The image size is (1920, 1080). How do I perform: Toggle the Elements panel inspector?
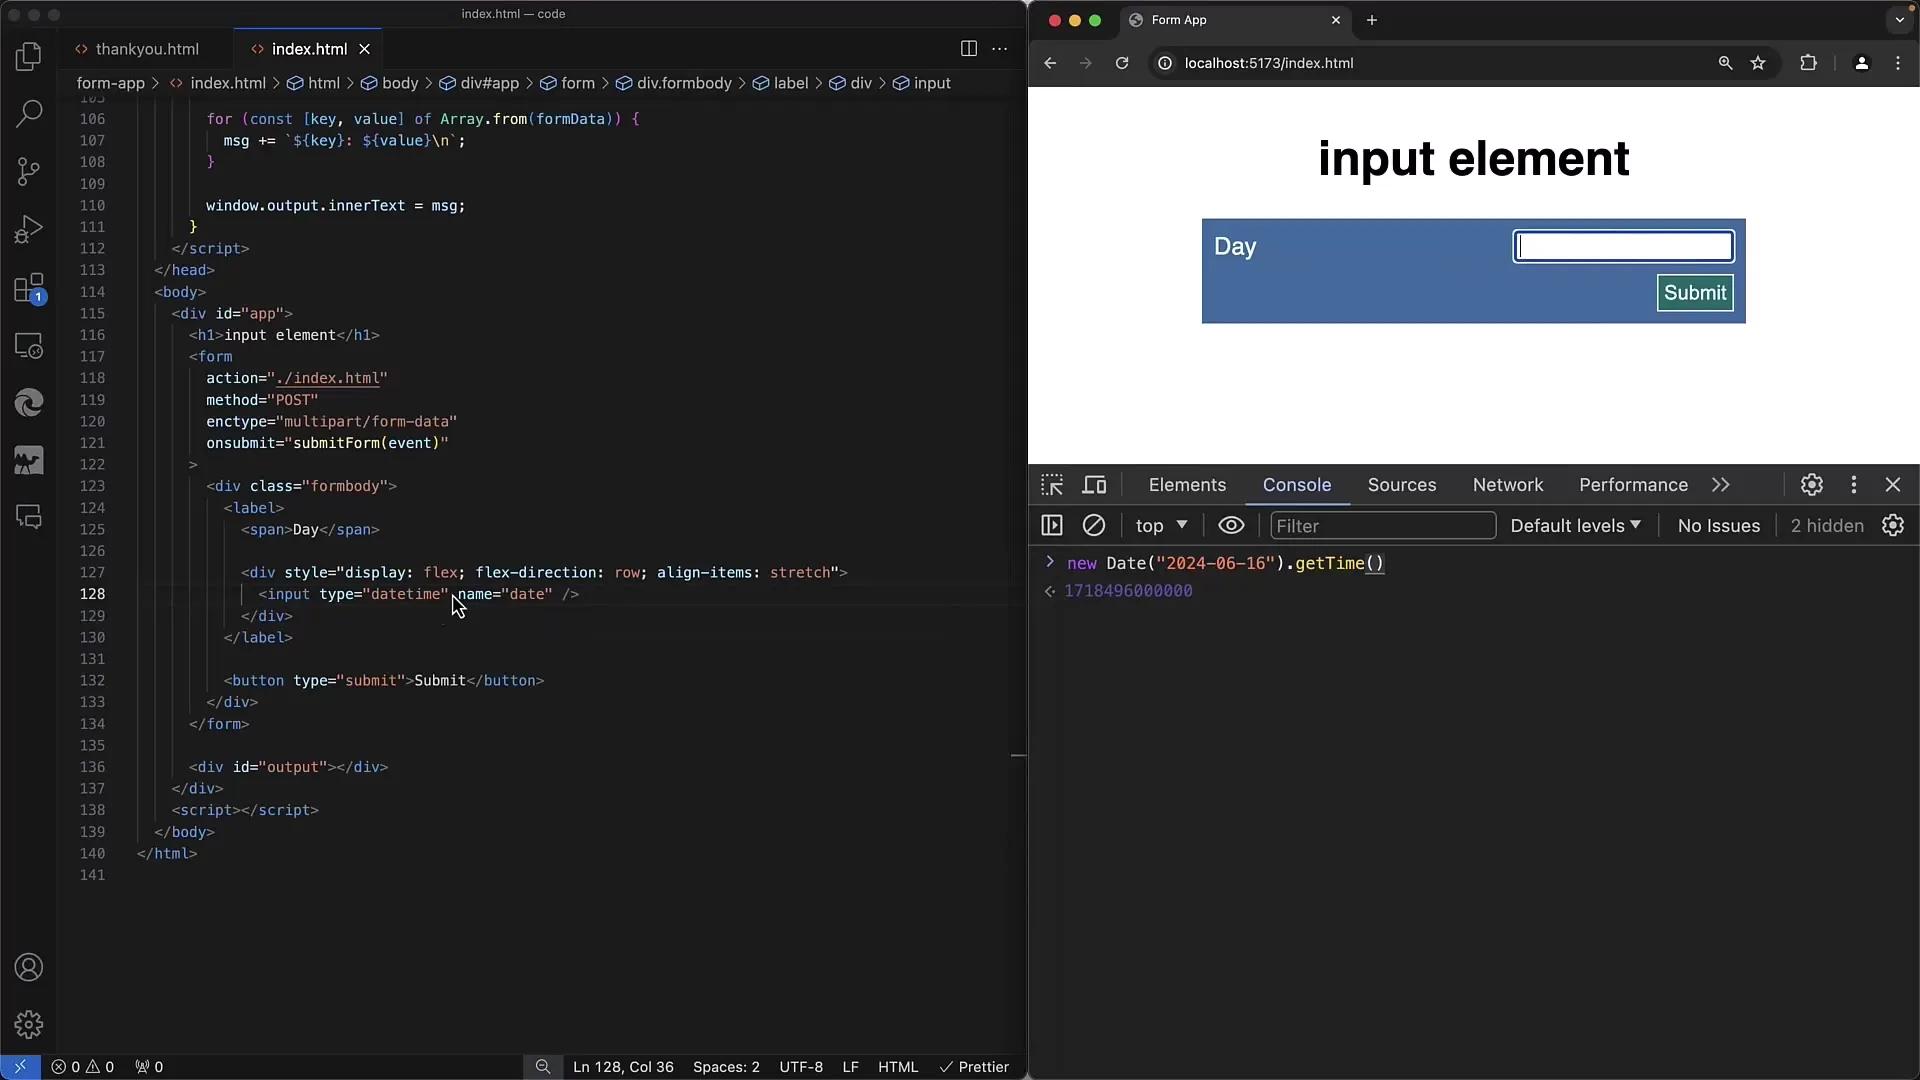(x=1051, y=484)
